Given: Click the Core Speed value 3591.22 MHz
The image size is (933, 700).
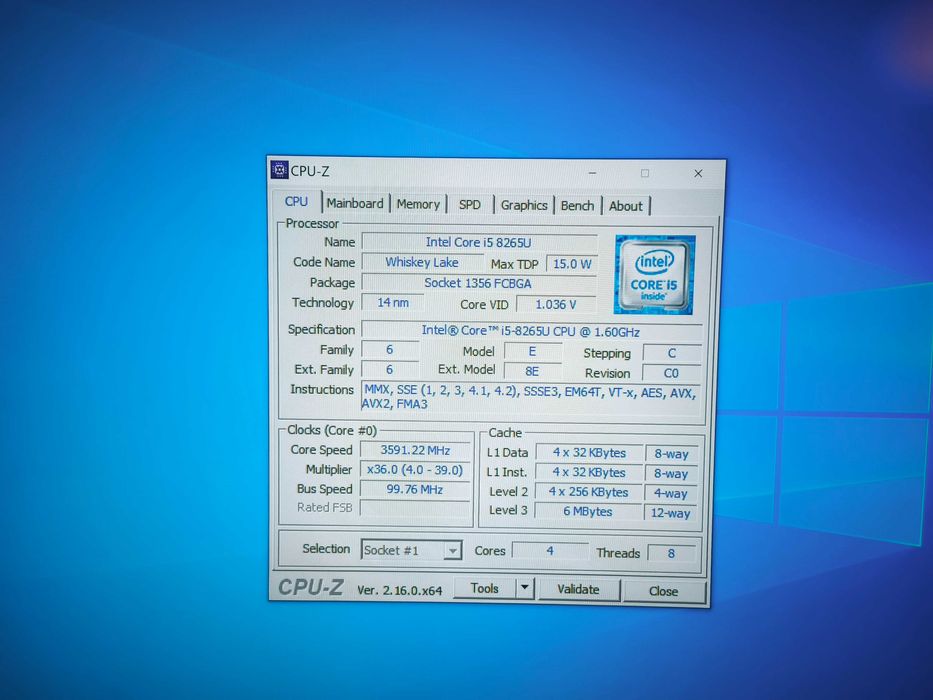Looking at the screenshot, I should click(415, 451).
